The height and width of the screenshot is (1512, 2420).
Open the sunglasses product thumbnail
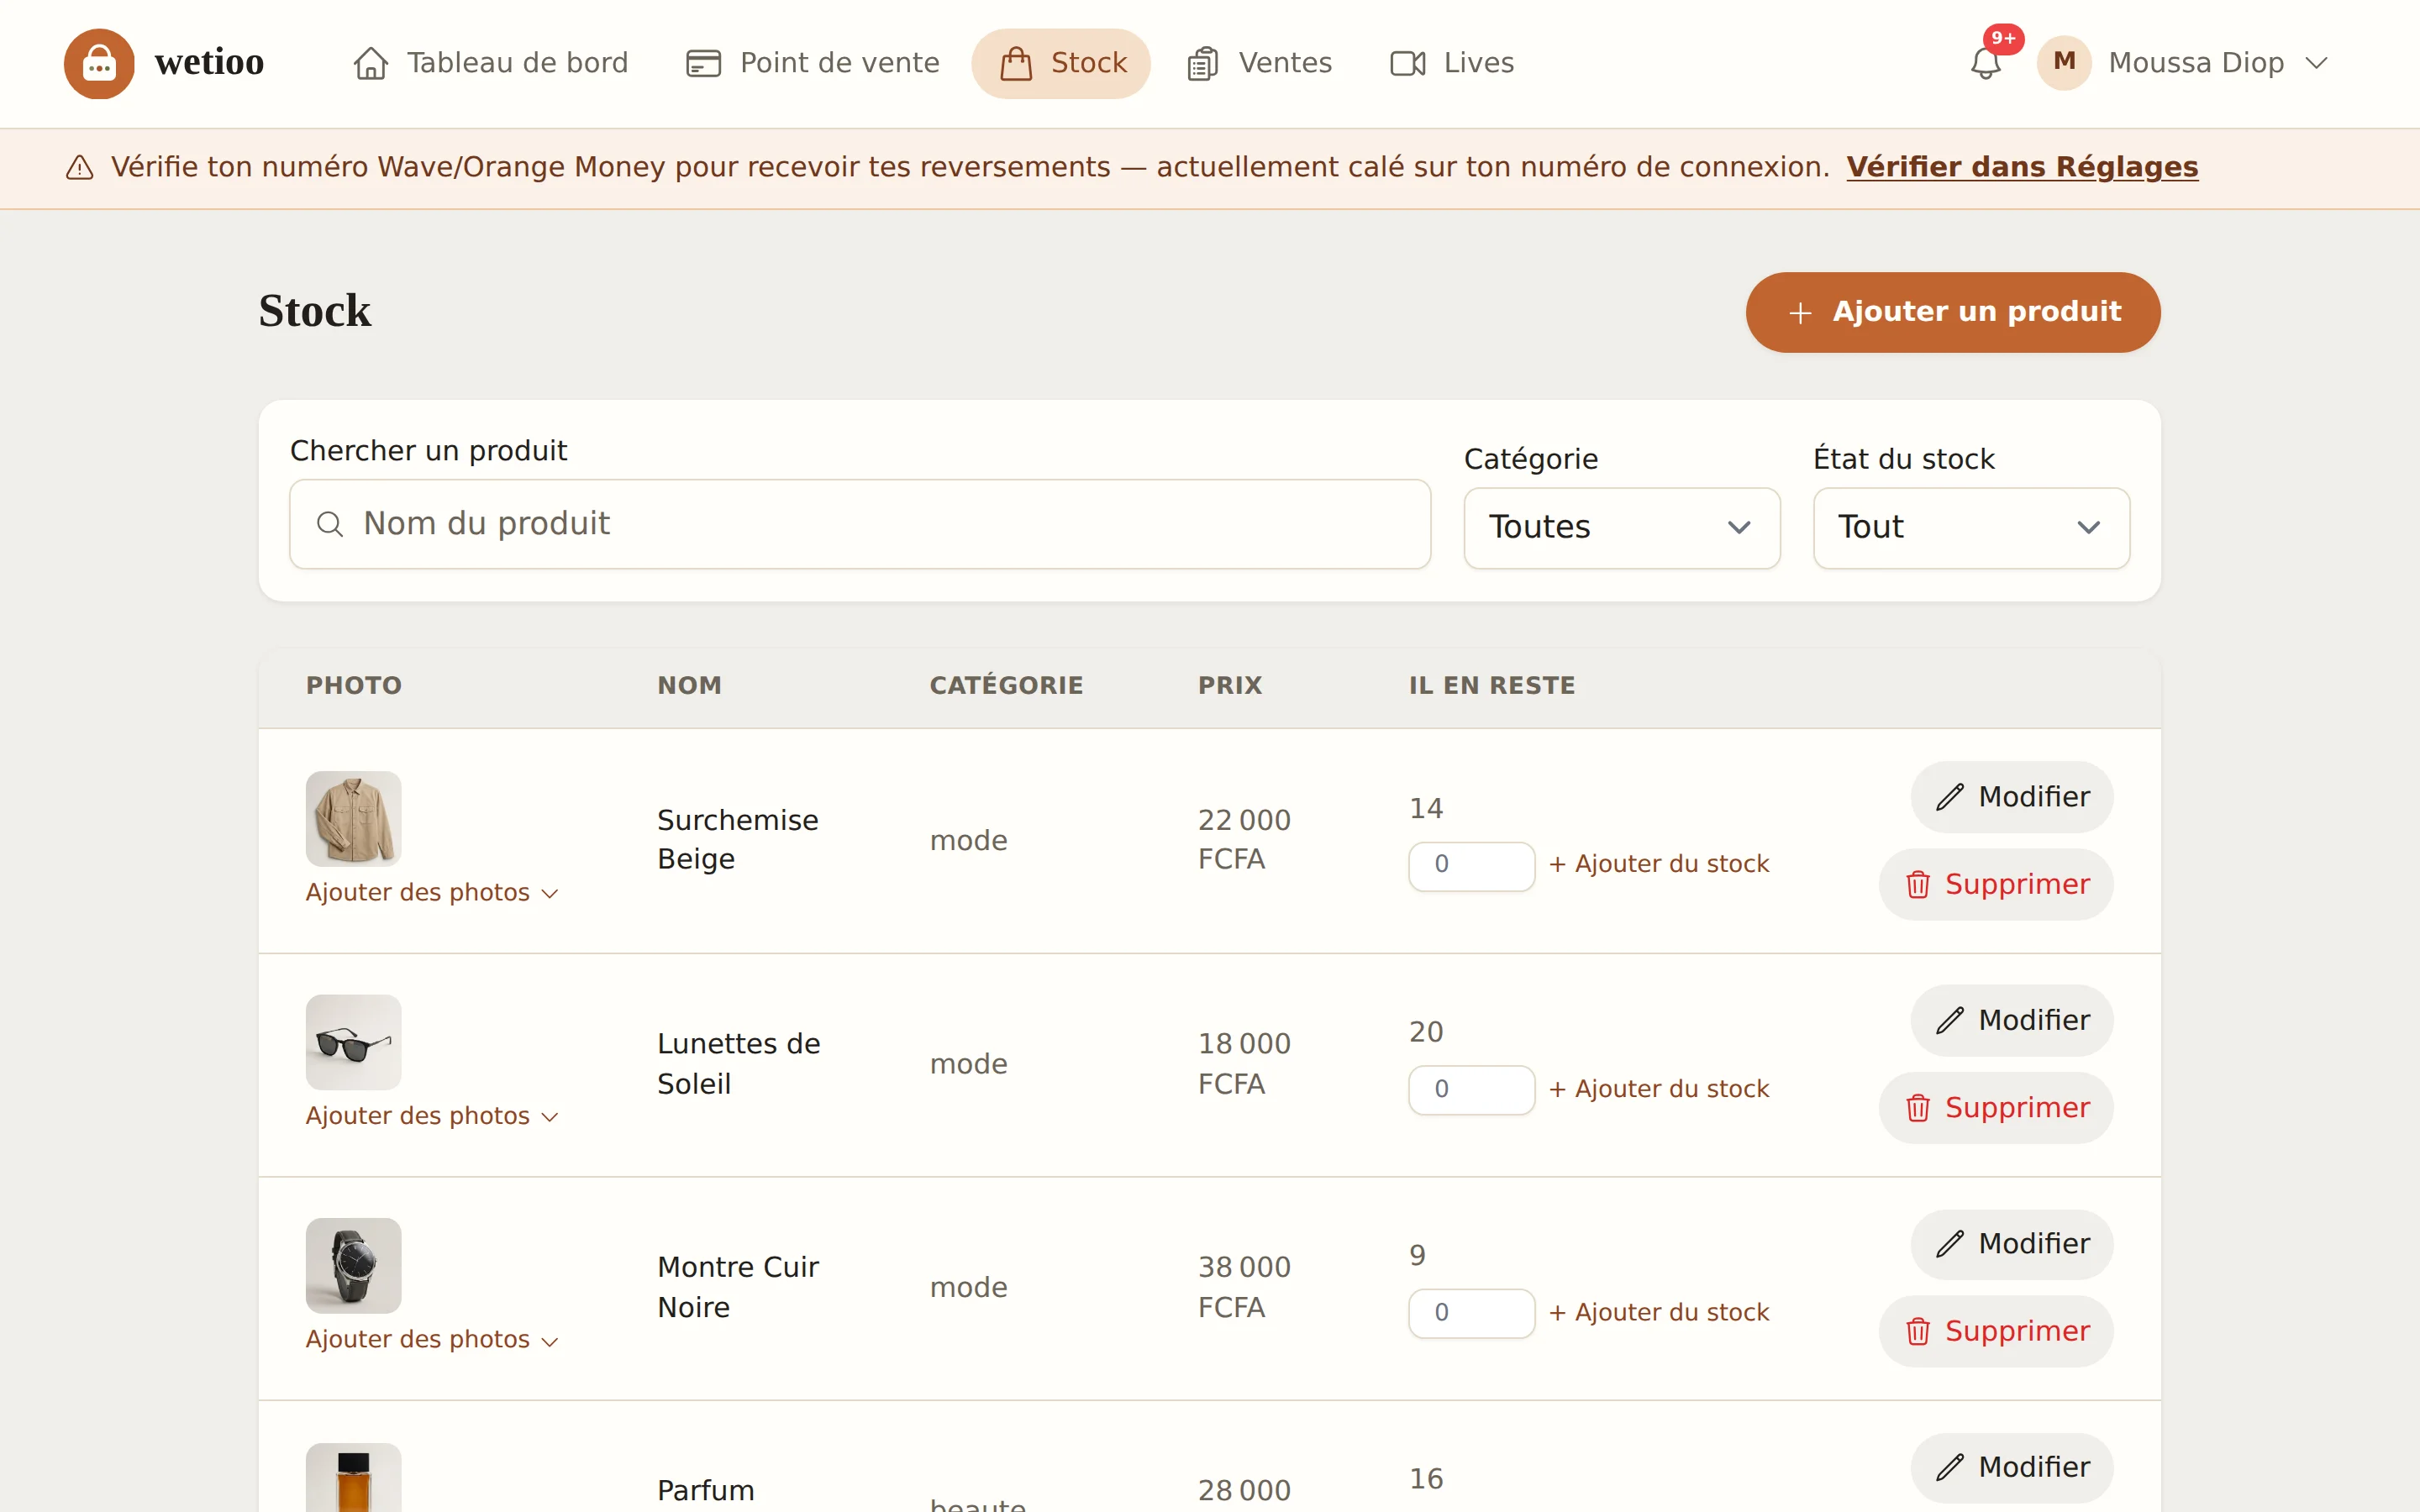354,1042
